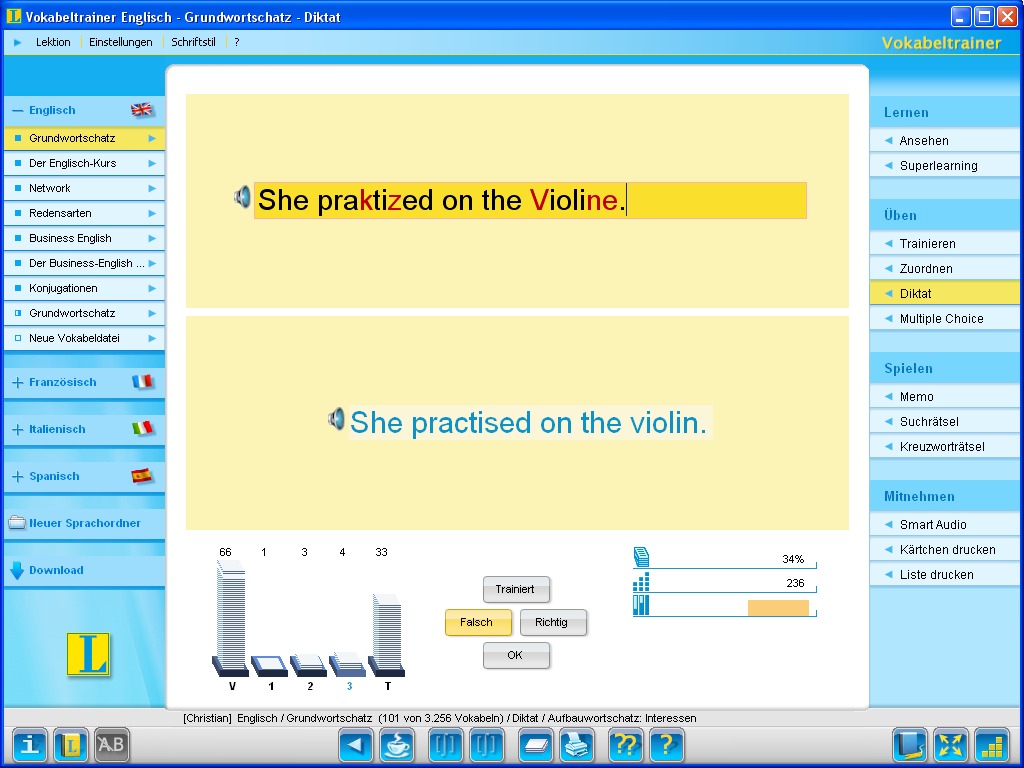Expand arrow beside Konjugationen

(x=152, y=288)
